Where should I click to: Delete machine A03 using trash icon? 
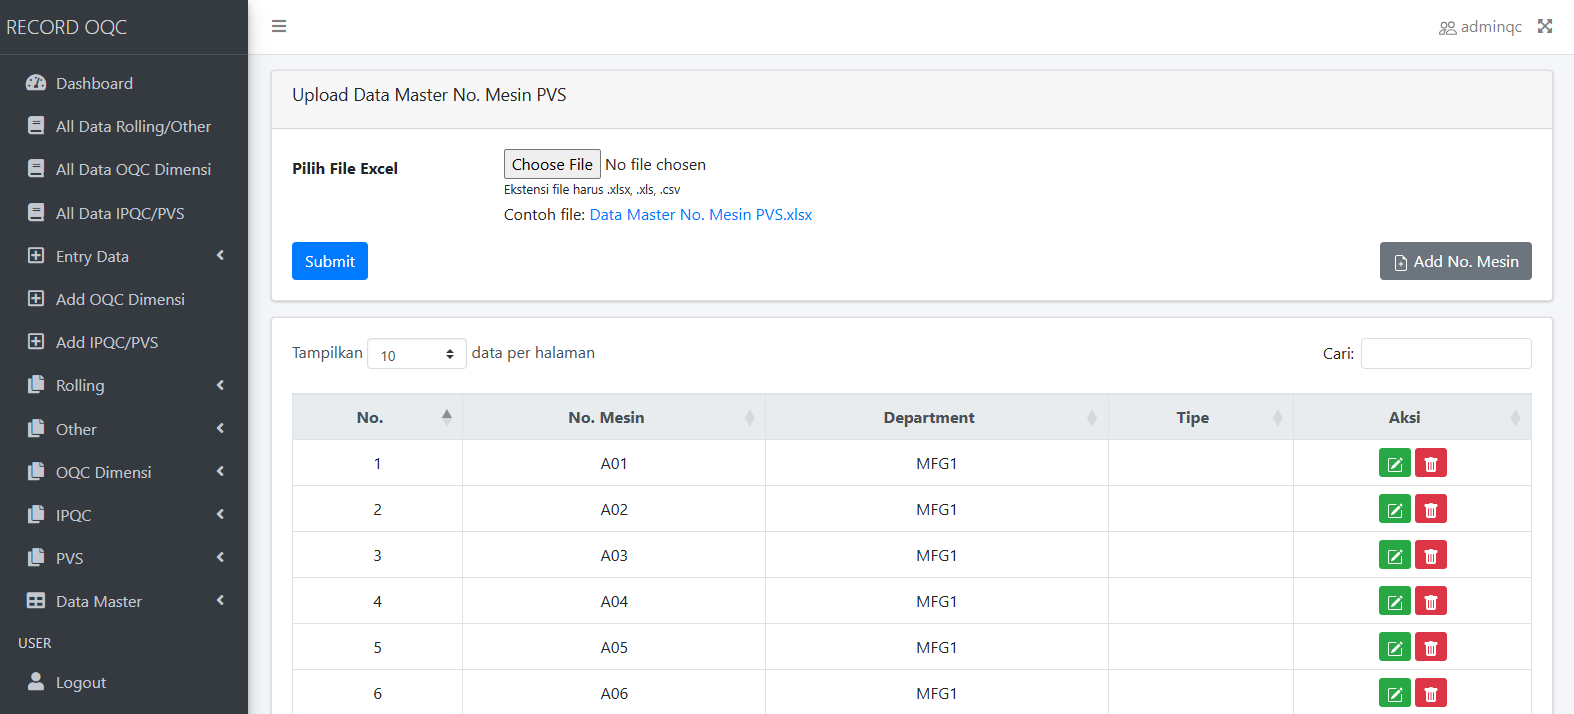click(1430, 556)
